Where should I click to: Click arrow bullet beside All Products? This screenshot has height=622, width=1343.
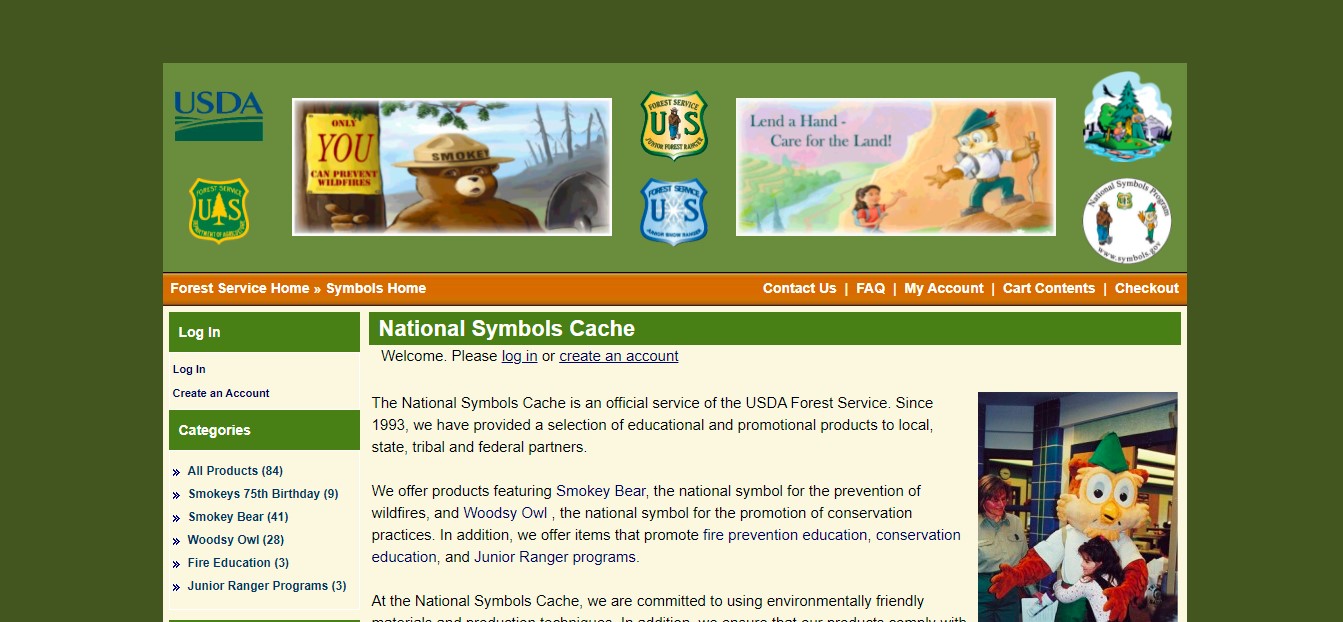(176, 472)
